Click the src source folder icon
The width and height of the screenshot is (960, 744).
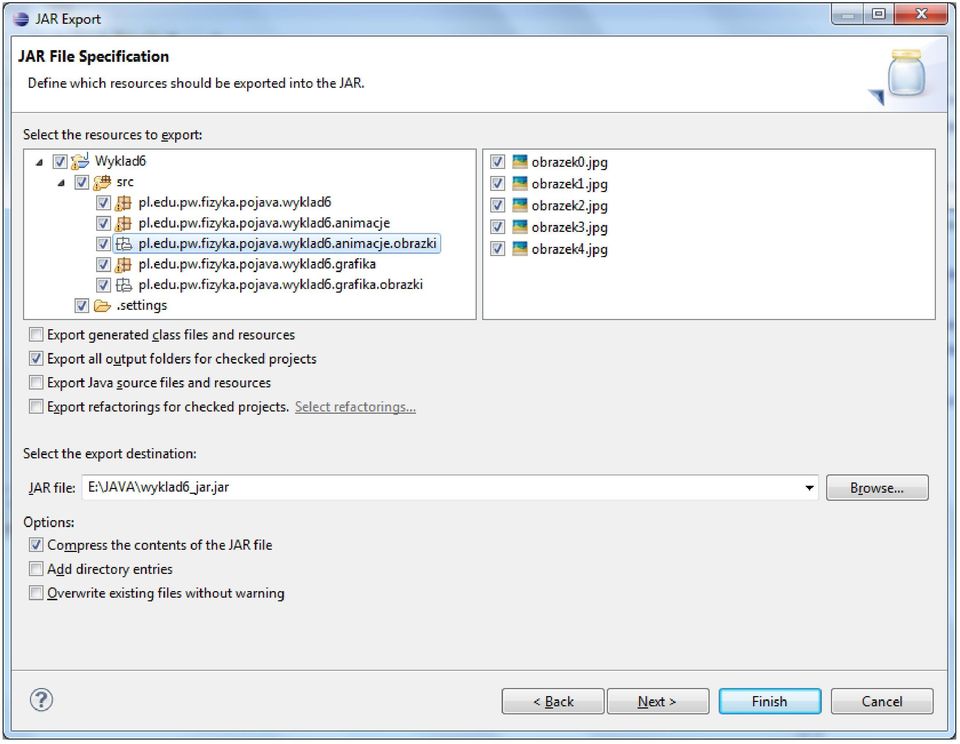[102, 182]
